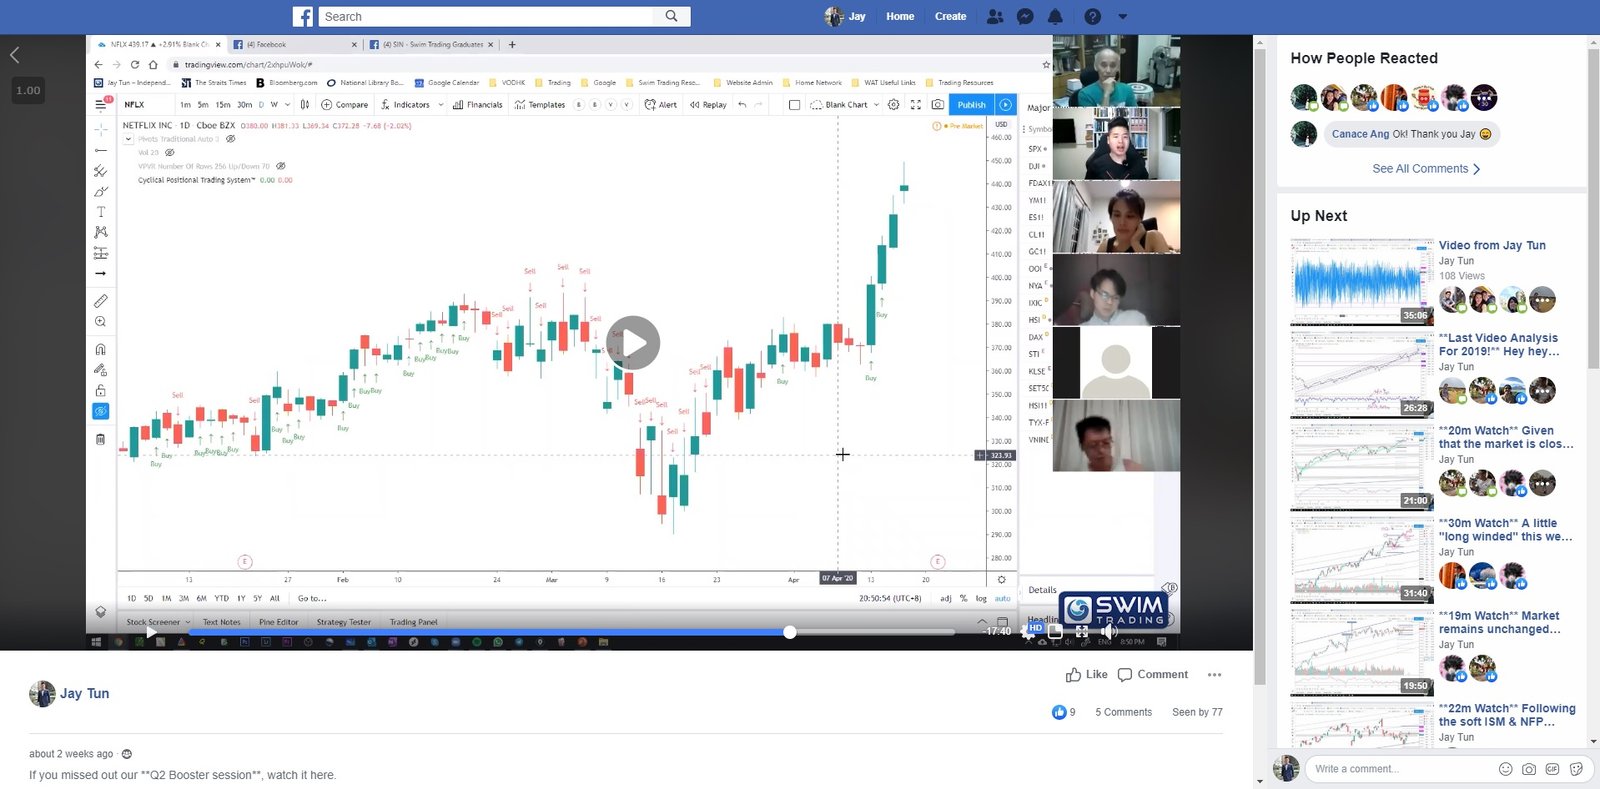The height and width of the screenshot is (789, 1600).
Task: Open the Strategy Tester tab
Action: coord(344,622)
